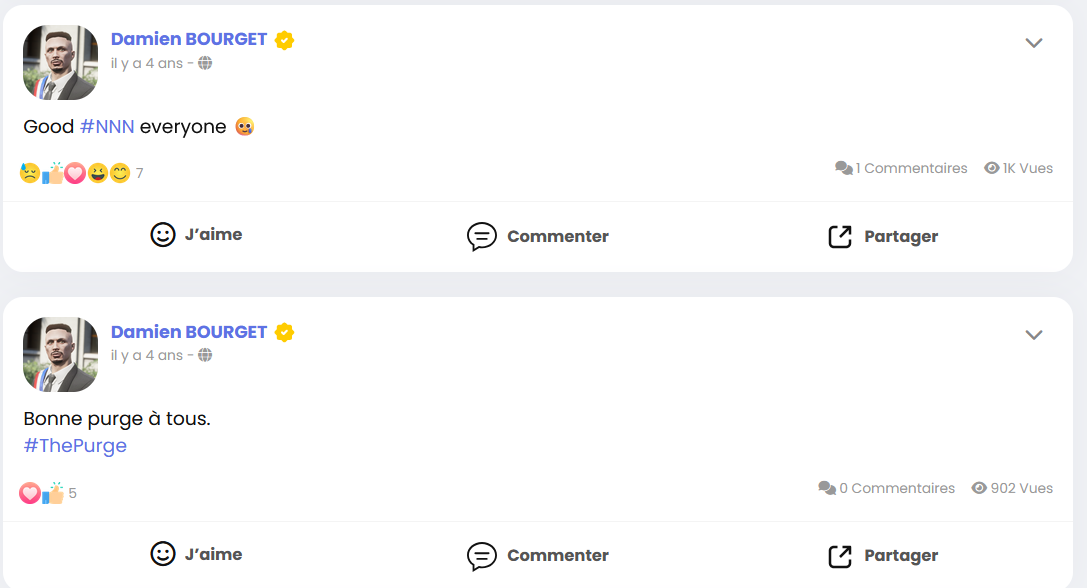
Task: Click the globe icon on the #NNN post
Action: 205,63
